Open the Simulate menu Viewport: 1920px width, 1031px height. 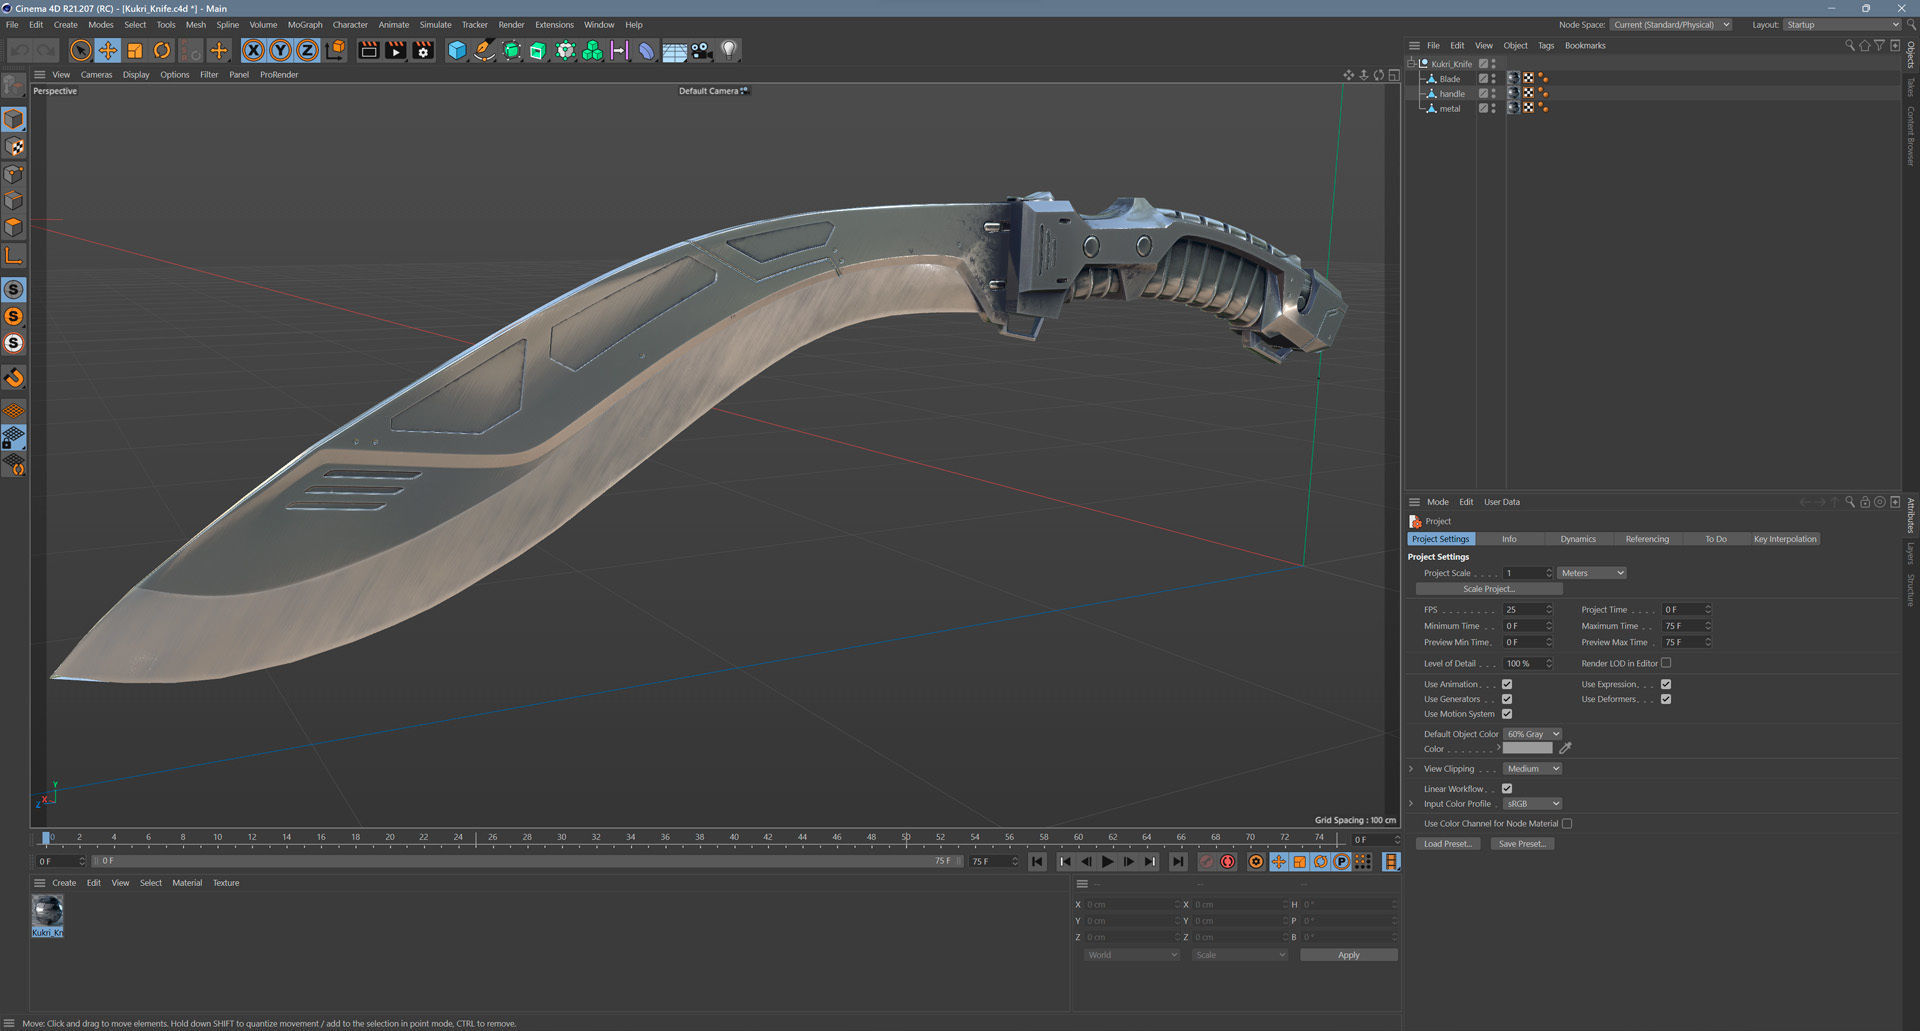tap(435, 25)
